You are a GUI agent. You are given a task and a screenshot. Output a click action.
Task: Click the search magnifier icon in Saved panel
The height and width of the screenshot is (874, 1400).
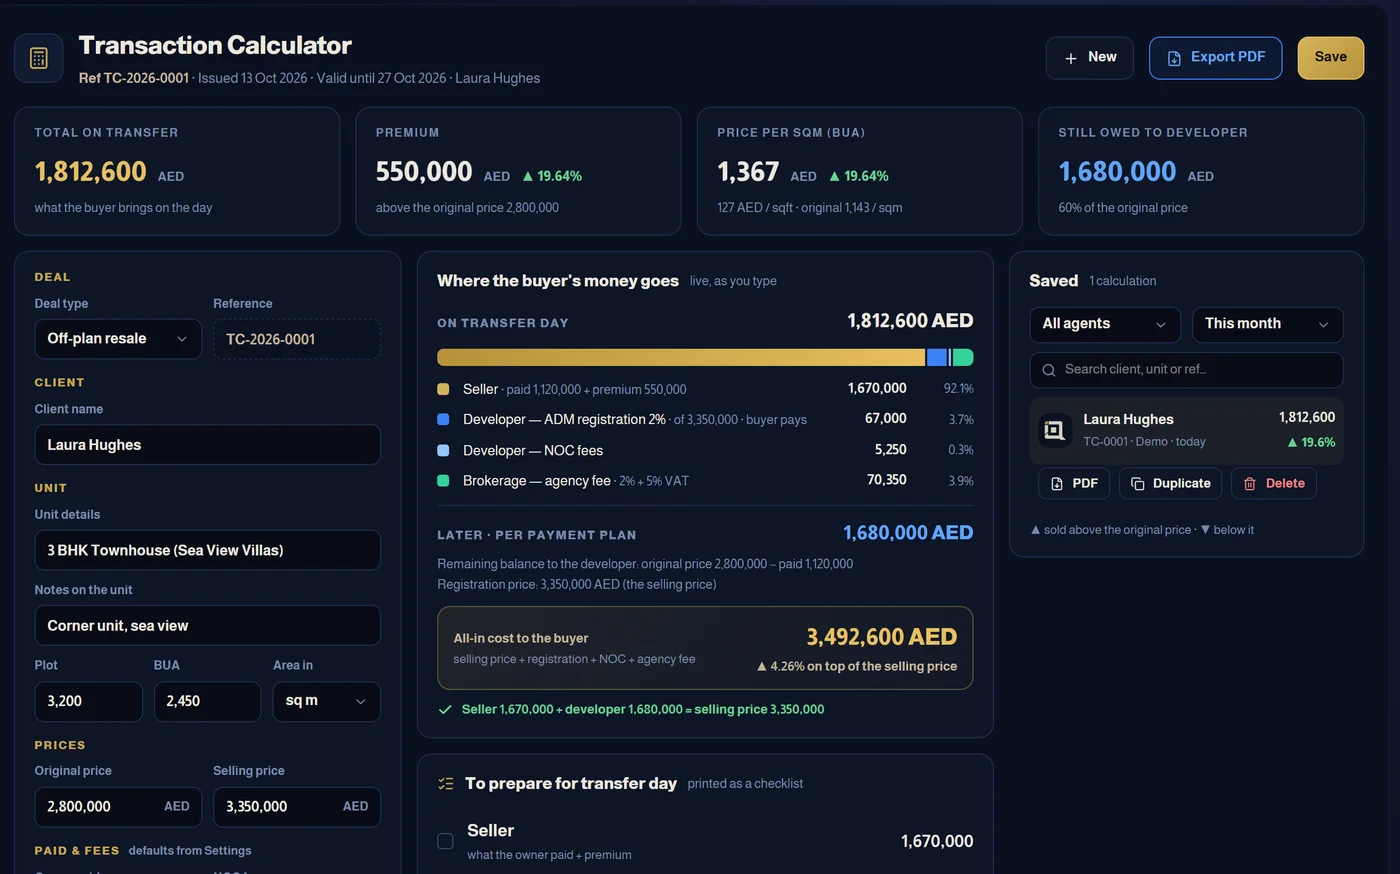[x=1049, y=370]
